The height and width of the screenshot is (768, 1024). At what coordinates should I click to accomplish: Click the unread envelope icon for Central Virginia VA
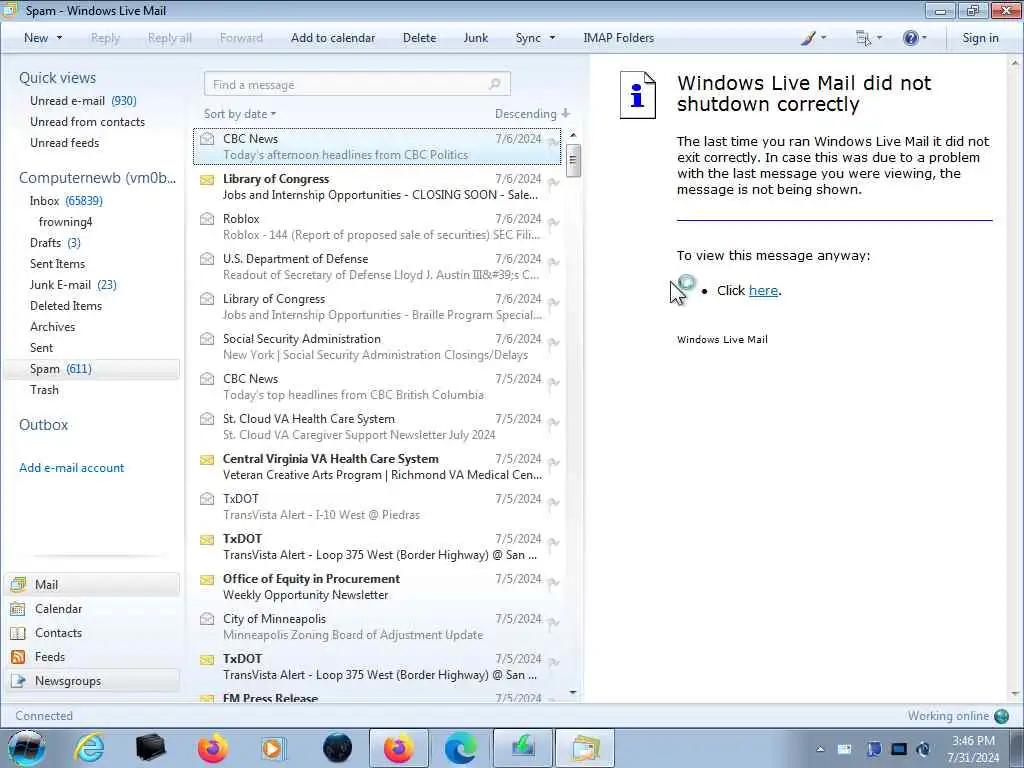click(x=207, y=459)
